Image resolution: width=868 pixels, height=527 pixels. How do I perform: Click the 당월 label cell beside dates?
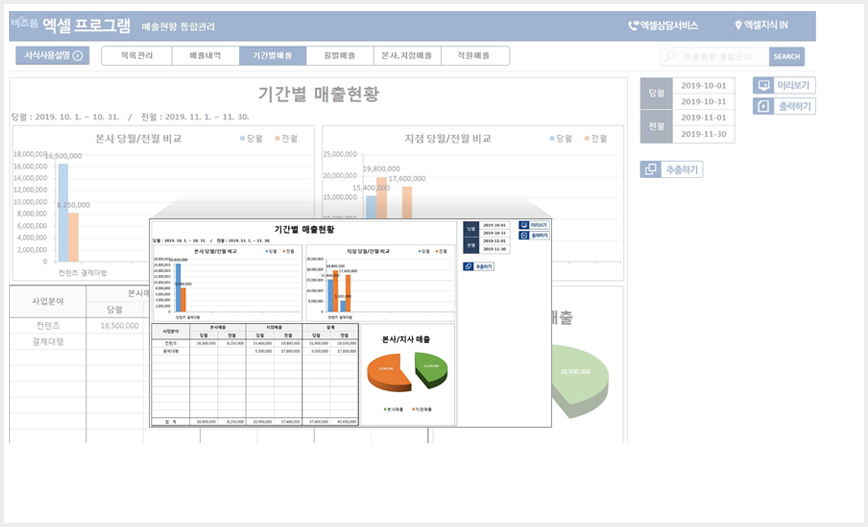657,94
